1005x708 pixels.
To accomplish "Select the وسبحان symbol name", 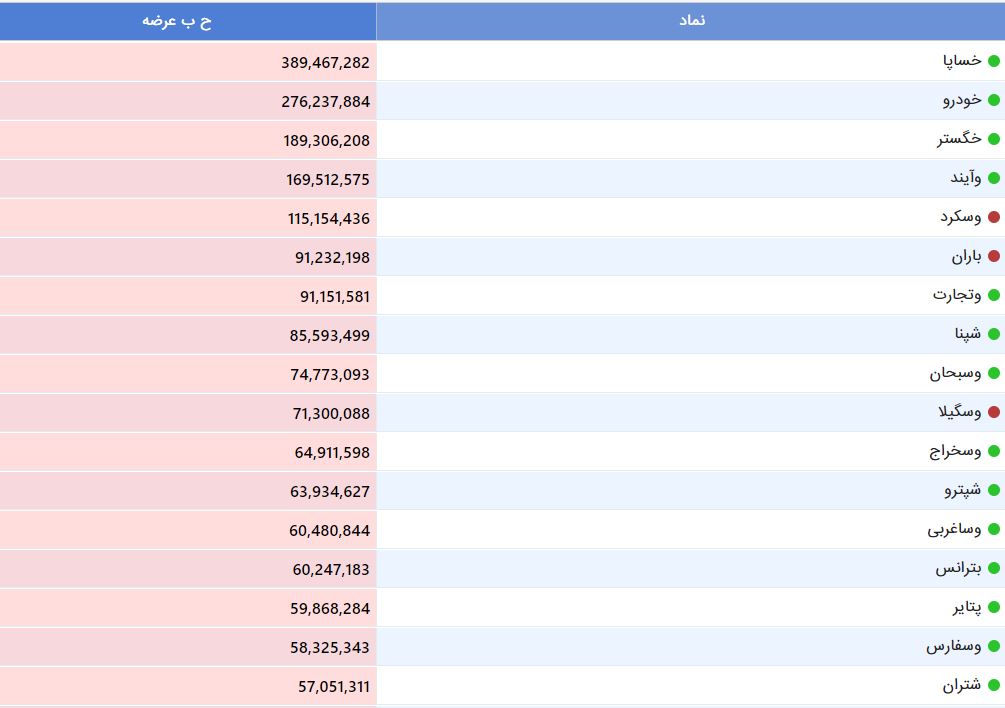I will coord(956,373).
